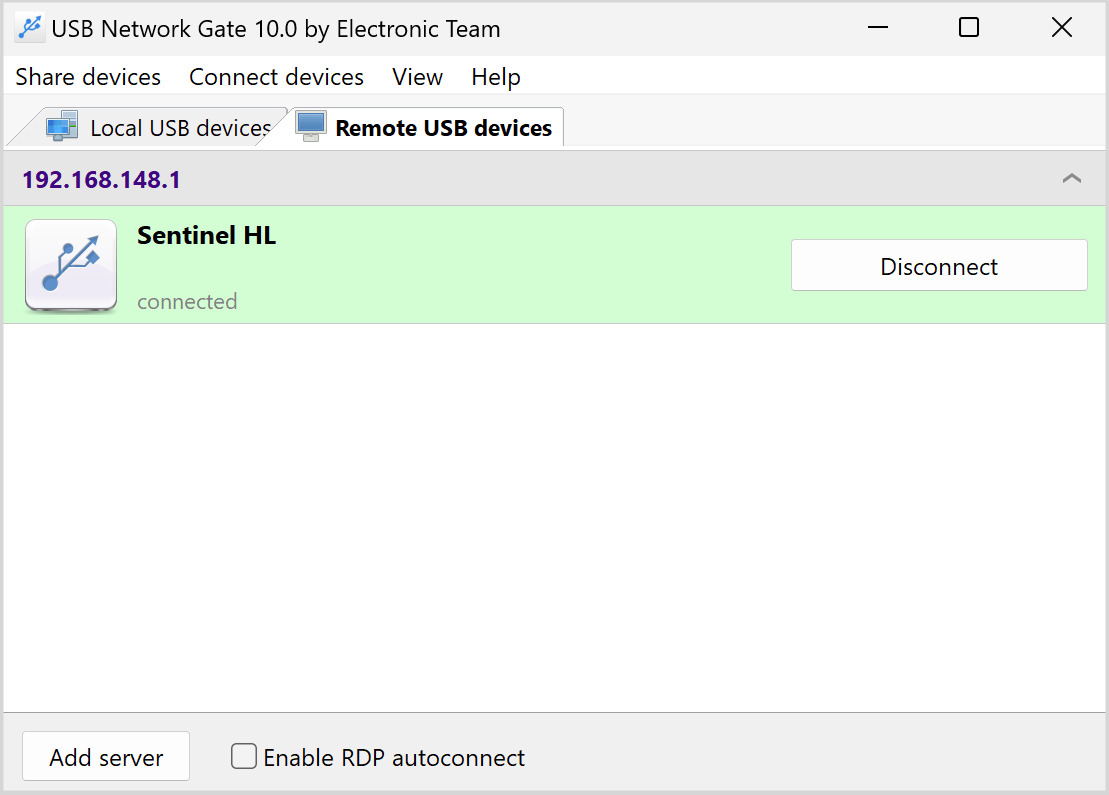Click the Remote USB devices monitor icon
Viewport: 1109px width, 795px height.
311,126
